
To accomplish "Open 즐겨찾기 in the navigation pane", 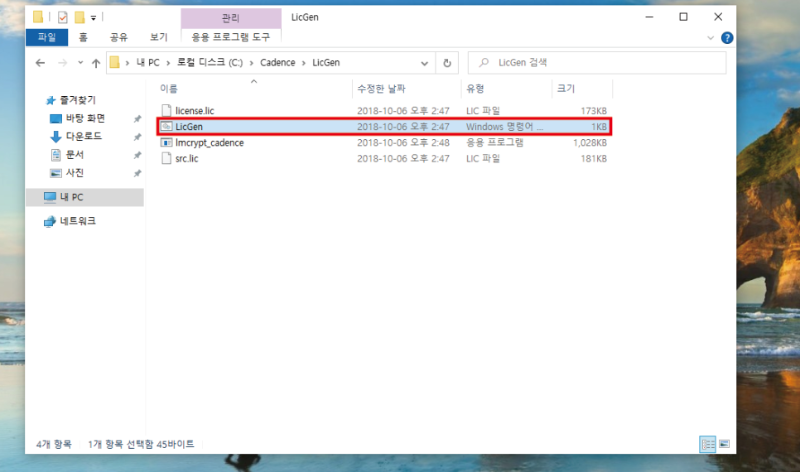I will [x=78, y=100].
